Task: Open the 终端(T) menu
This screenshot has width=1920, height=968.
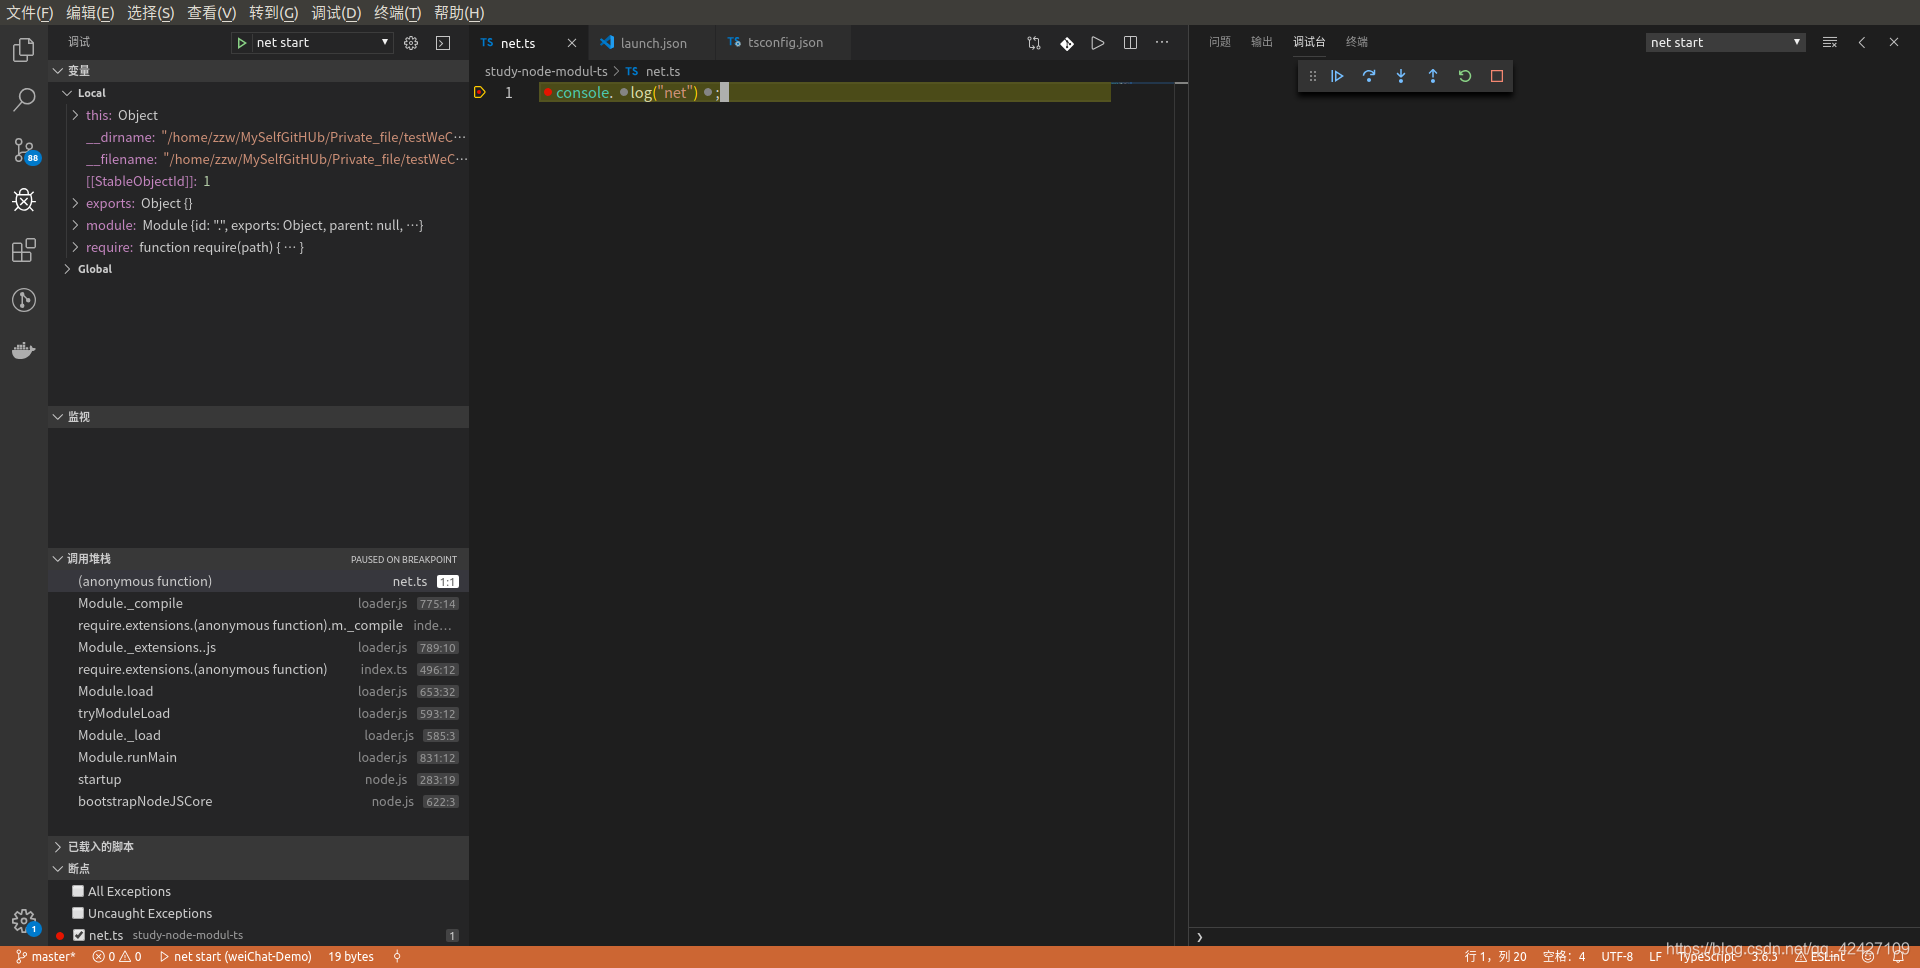Action: coord(397,13)
